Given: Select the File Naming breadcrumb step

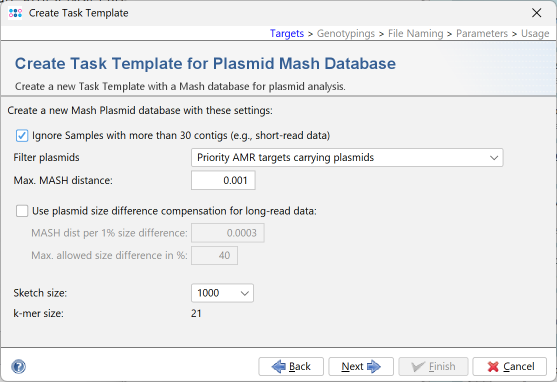Looking at the screenshot, I should click(x=416, y=33).
